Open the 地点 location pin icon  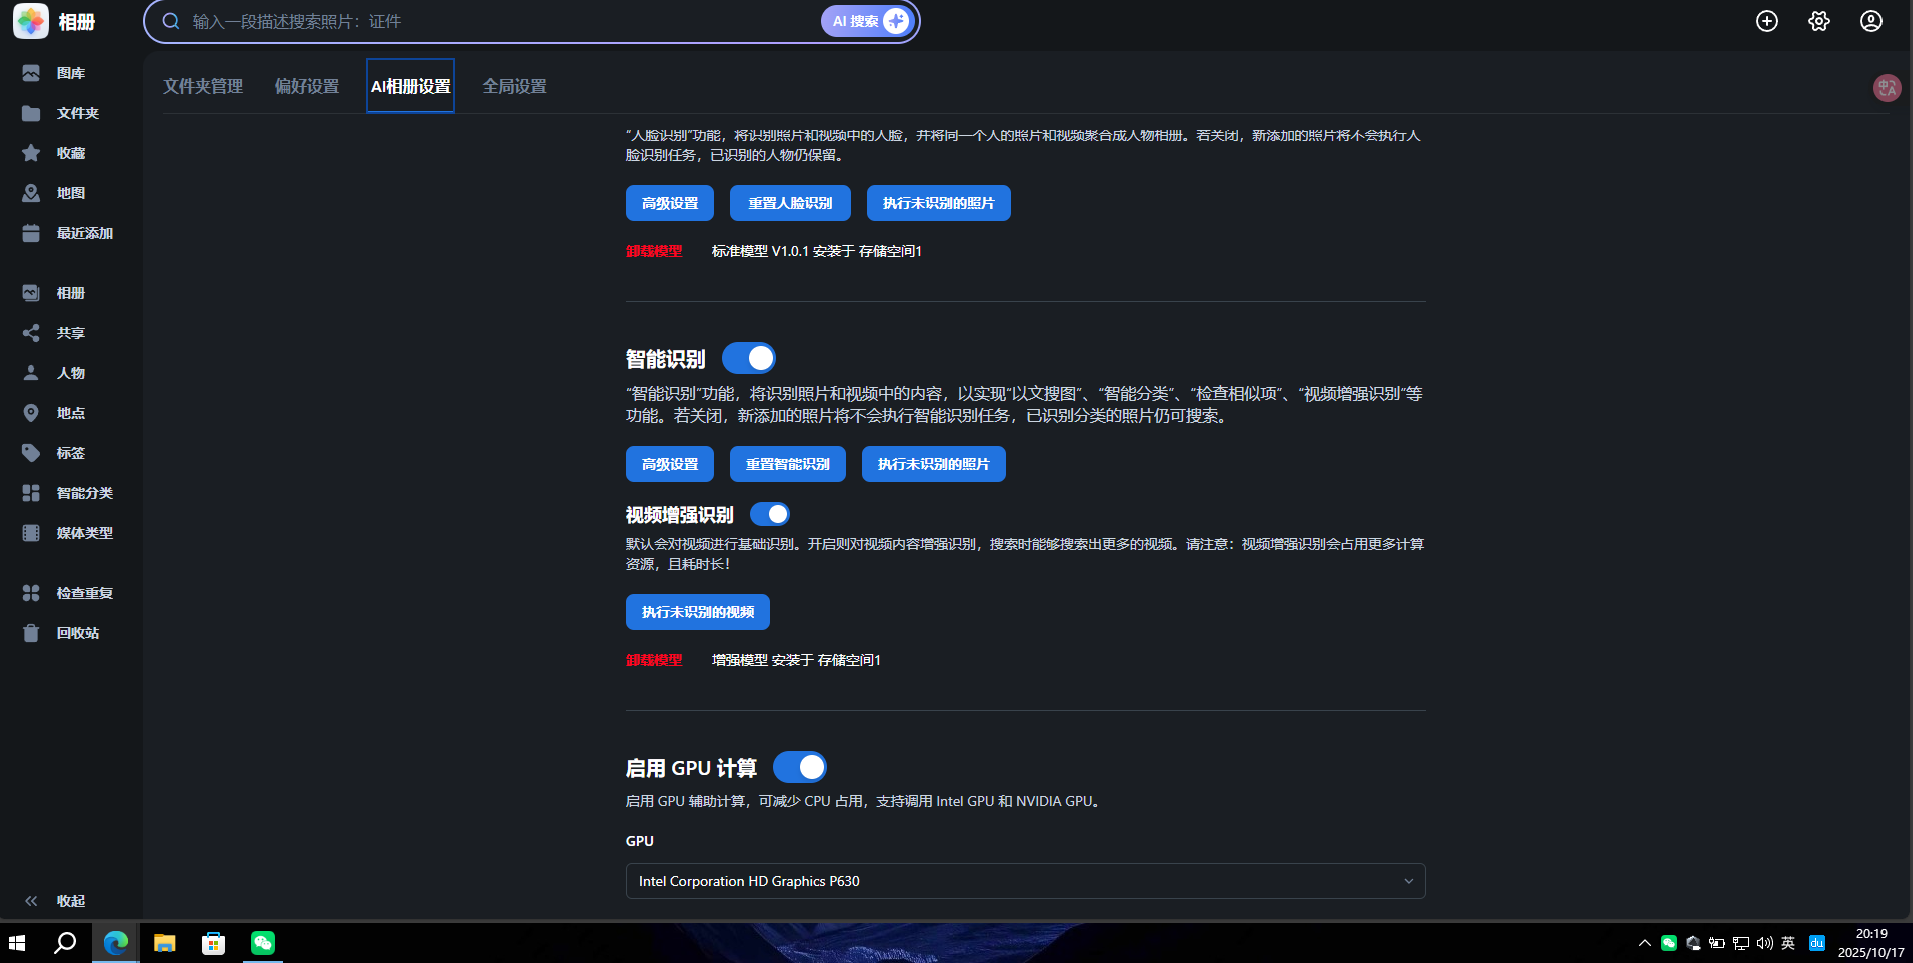(31, 413)
